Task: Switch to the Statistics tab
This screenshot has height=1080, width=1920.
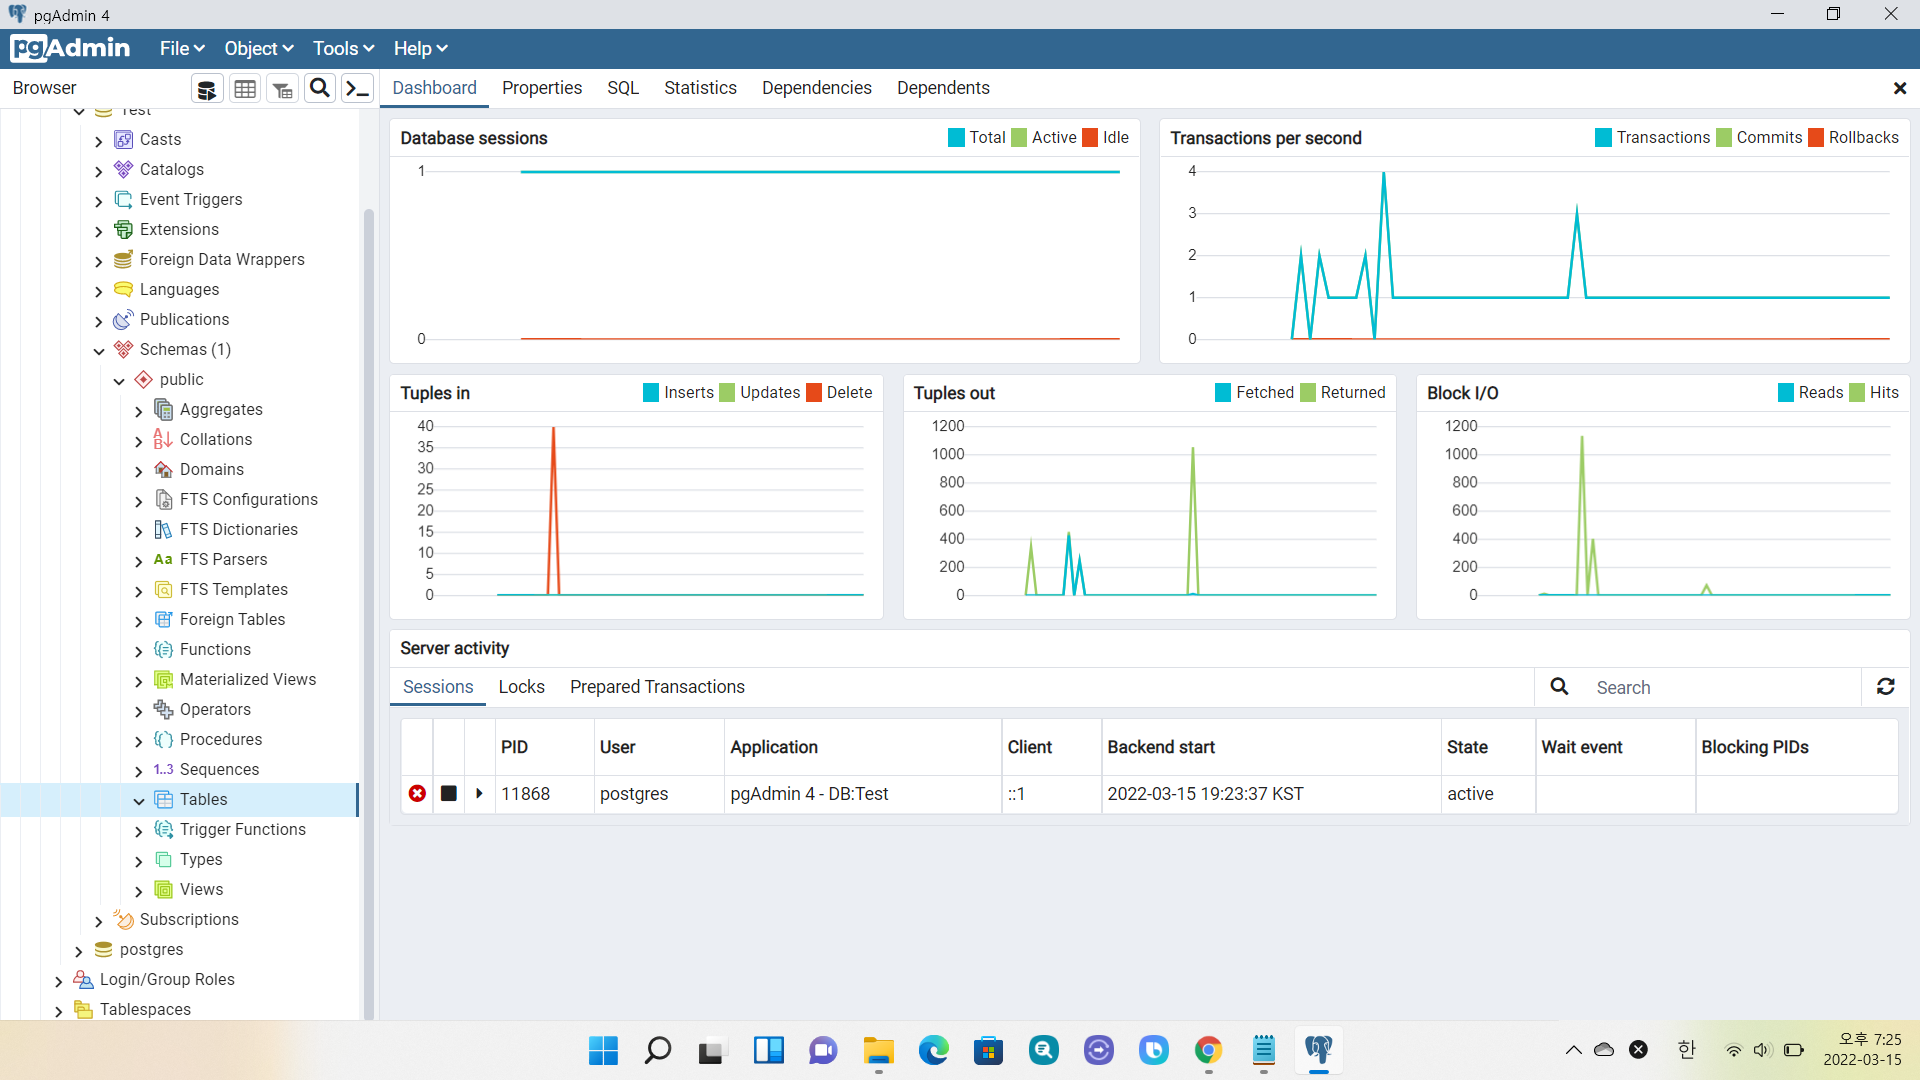Action: [700, 88]
